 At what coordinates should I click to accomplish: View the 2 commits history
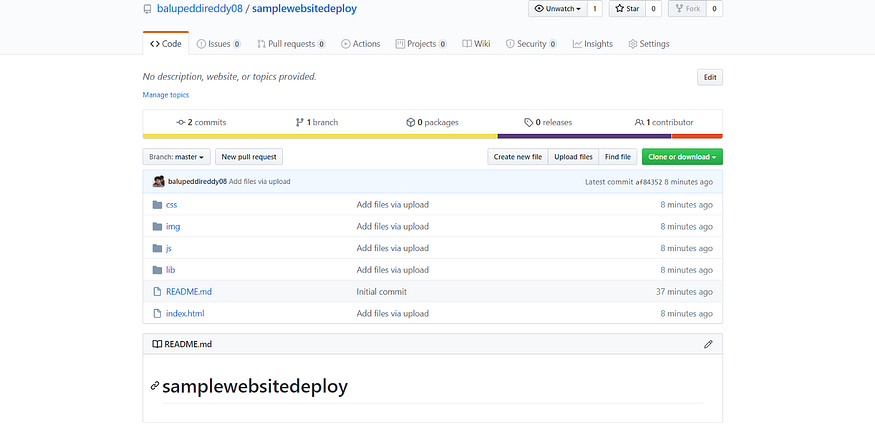[201, 122]
